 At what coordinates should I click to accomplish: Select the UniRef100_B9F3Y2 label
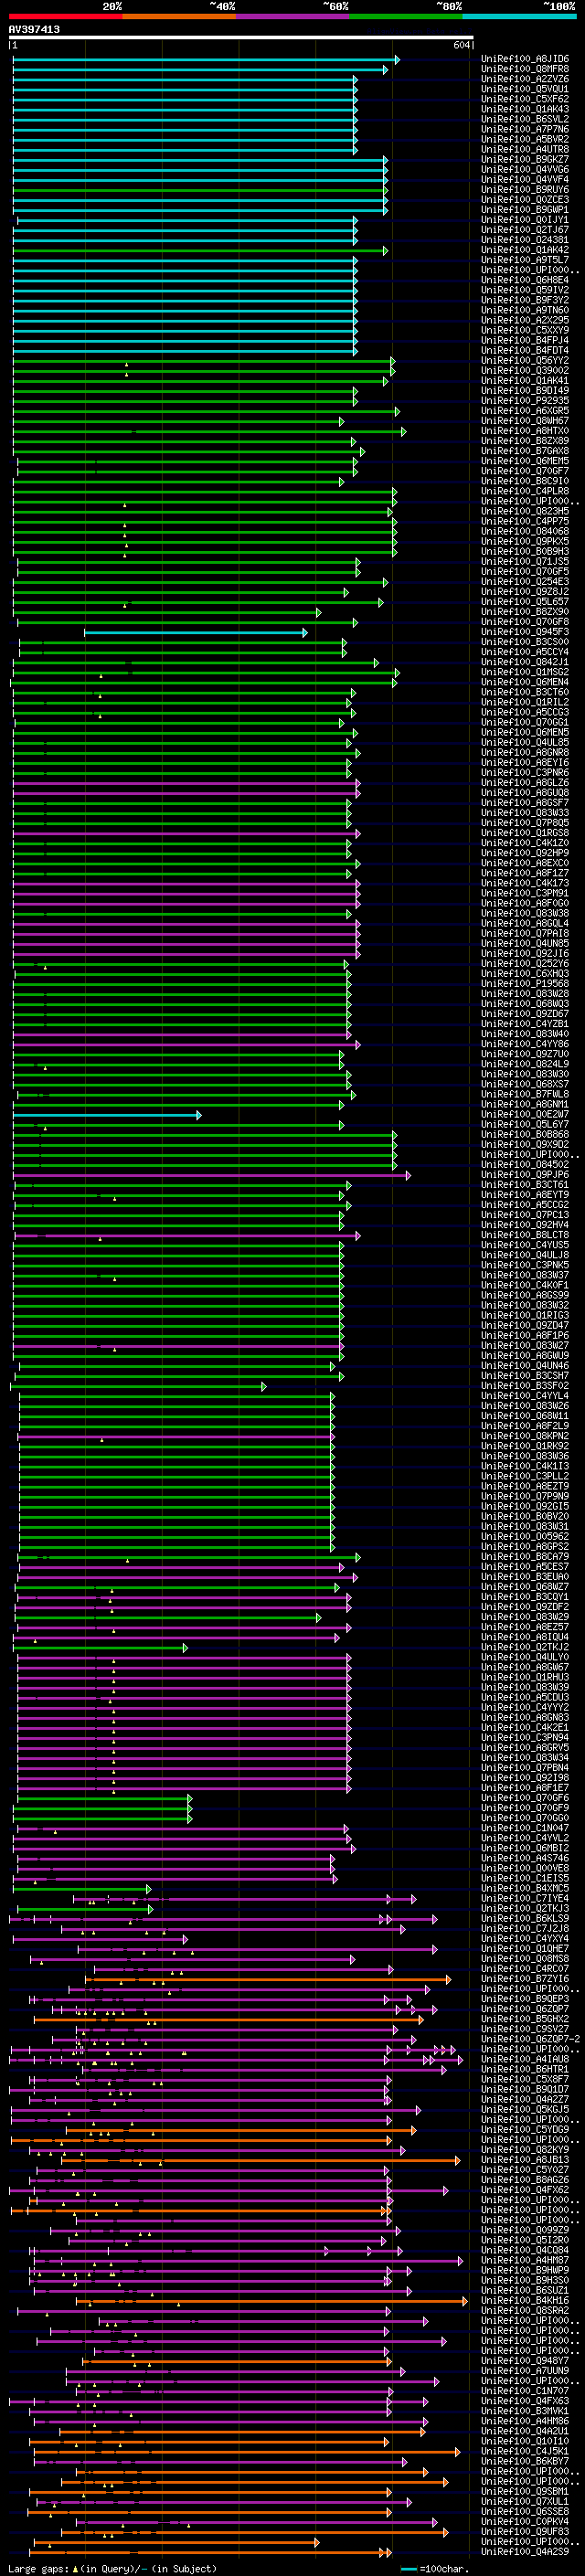525,300
